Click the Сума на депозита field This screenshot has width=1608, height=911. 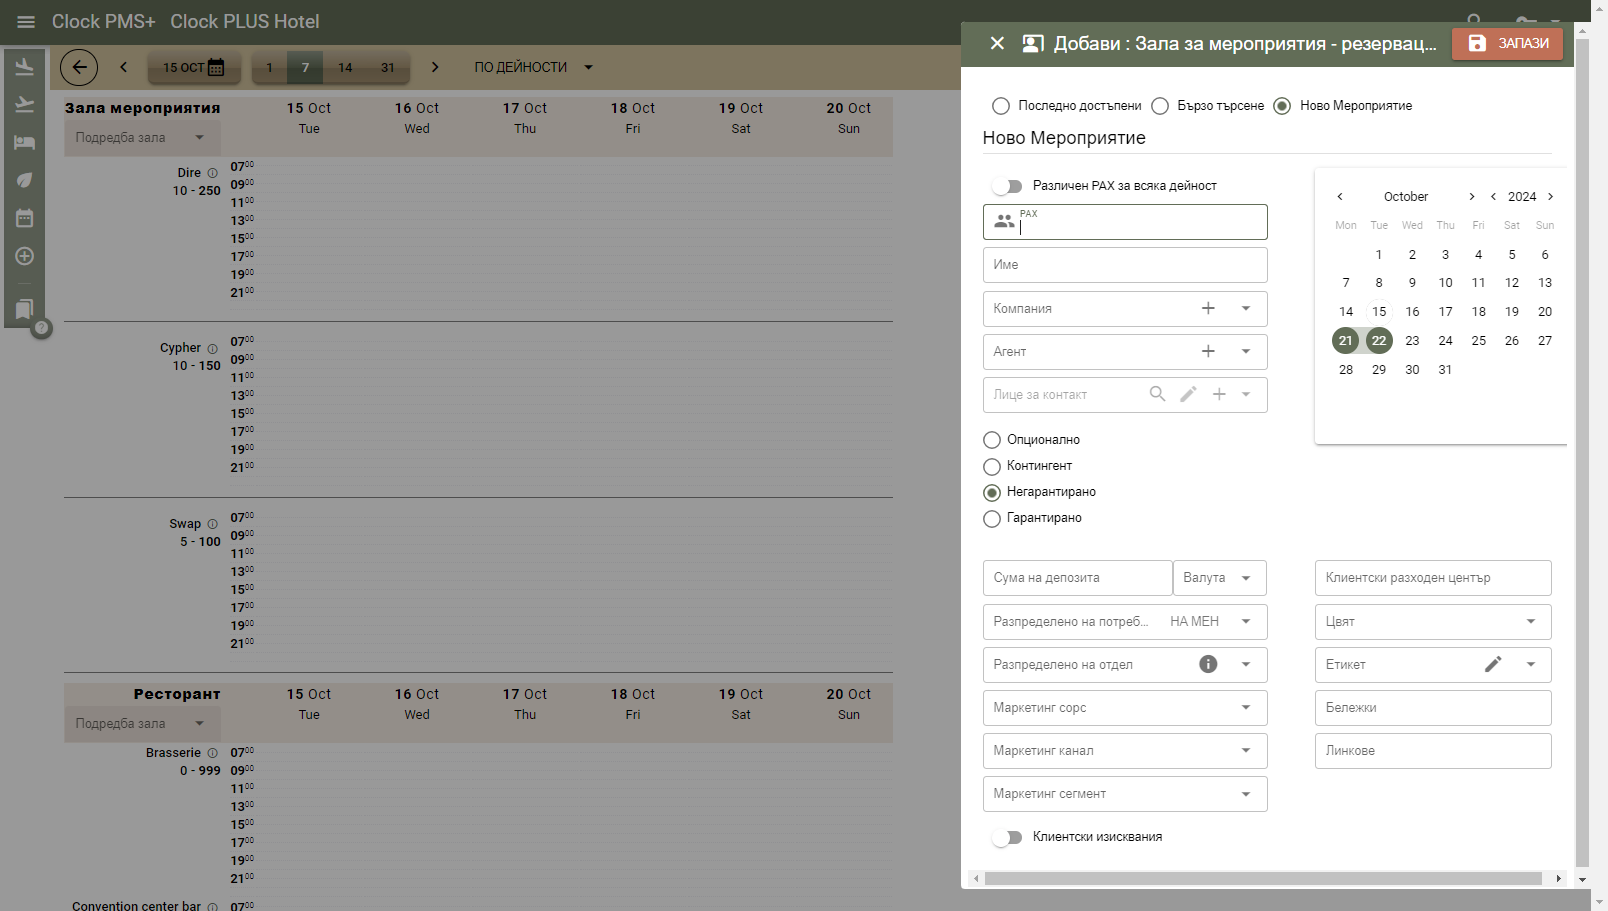(1078, 578)
